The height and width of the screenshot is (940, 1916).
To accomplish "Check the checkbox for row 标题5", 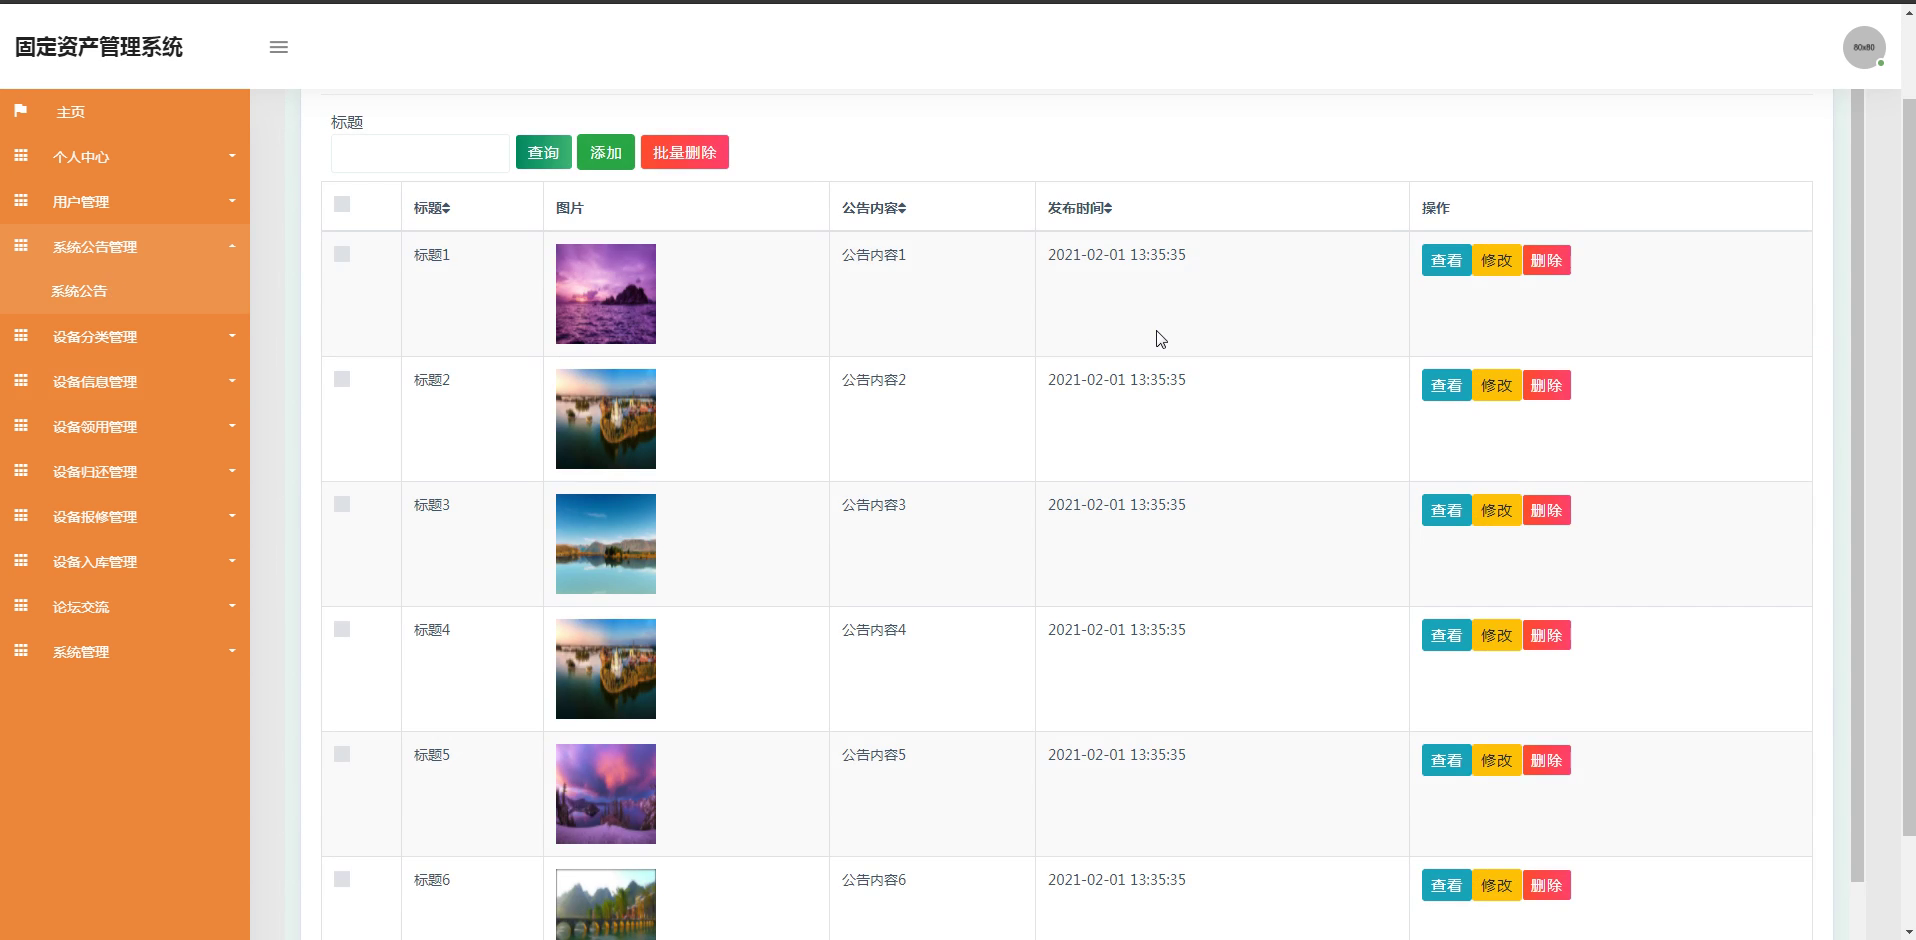I will [342, 754].
